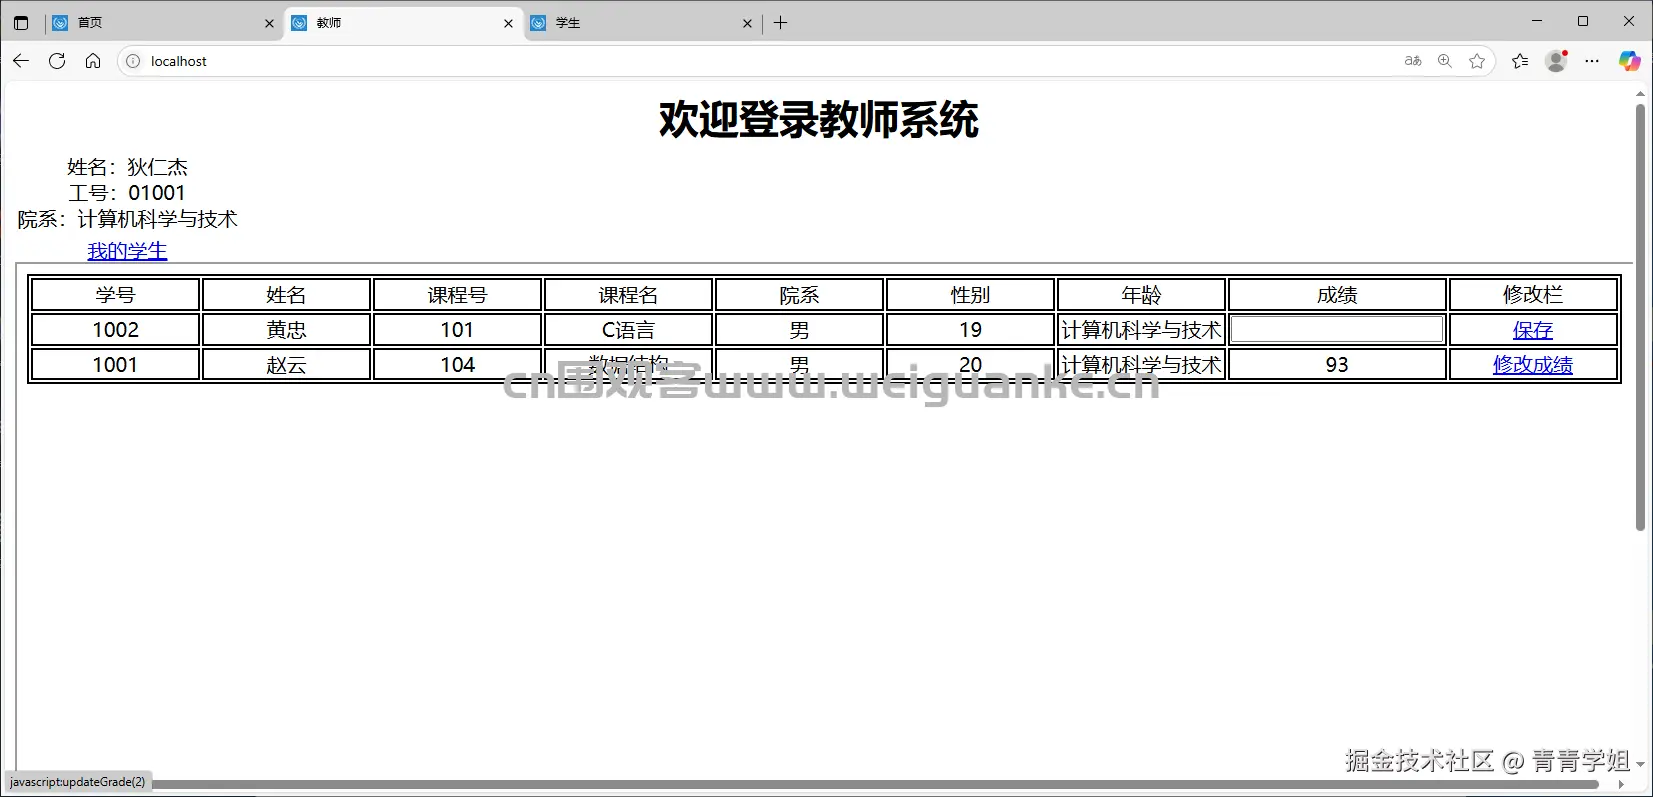
Task: Click student number cell 1002
Action: click(x=115, y=330)
